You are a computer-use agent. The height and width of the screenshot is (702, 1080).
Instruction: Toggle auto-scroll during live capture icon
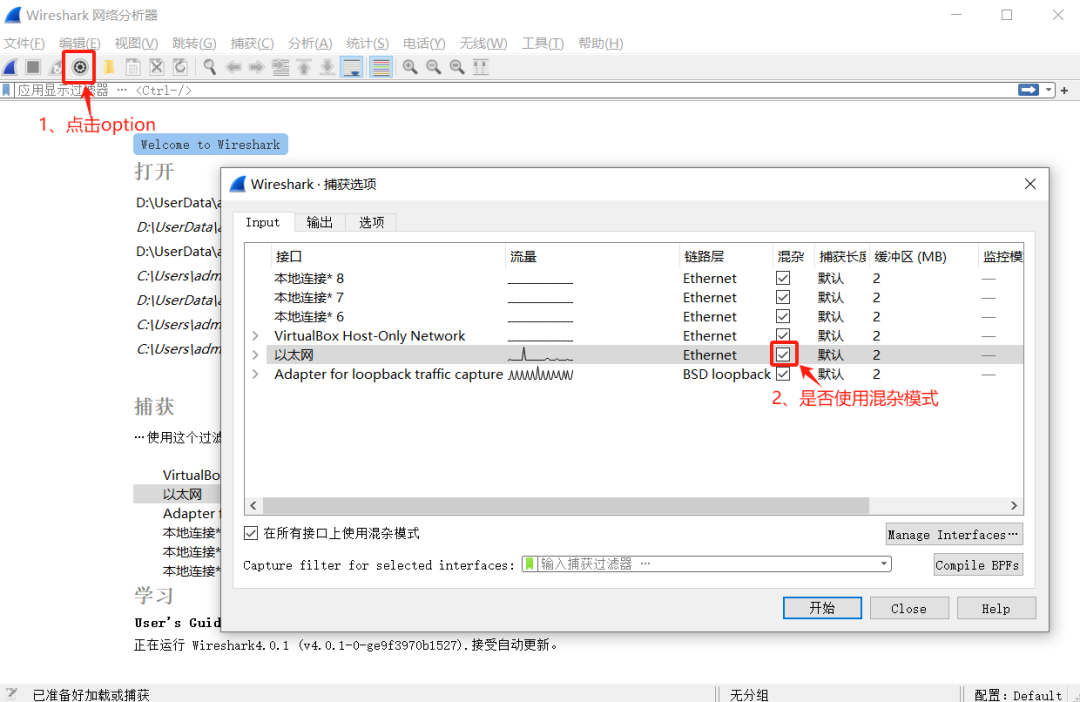(x=352, y=67)
